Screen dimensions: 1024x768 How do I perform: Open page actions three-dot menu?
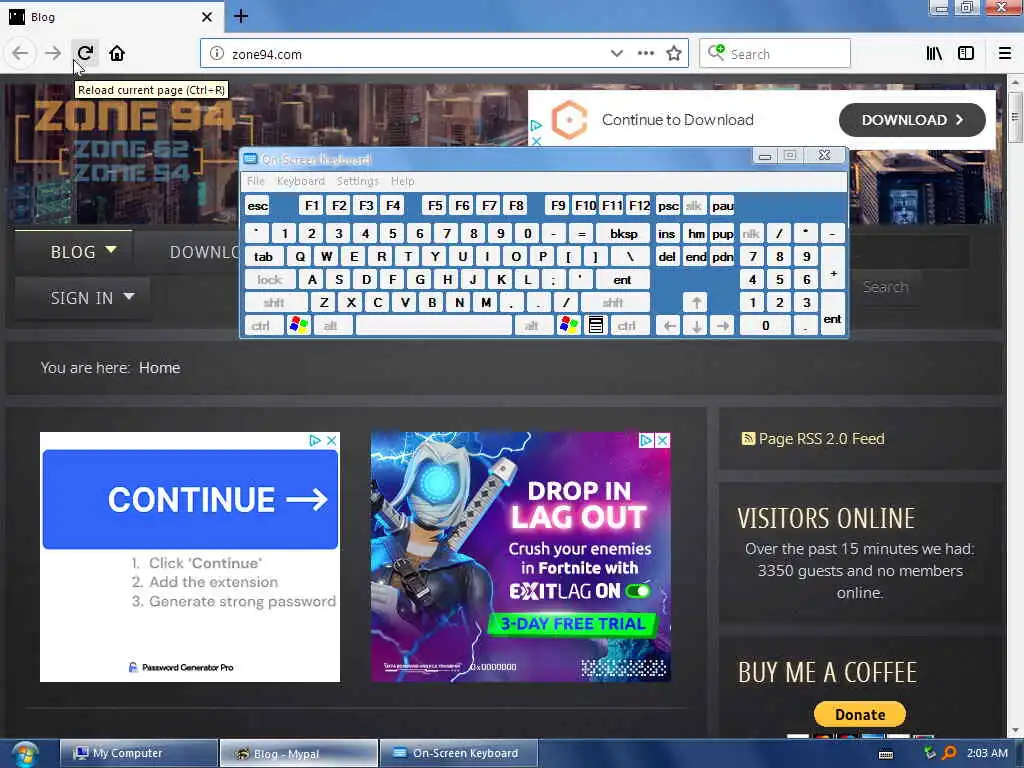tap(645, 54)
